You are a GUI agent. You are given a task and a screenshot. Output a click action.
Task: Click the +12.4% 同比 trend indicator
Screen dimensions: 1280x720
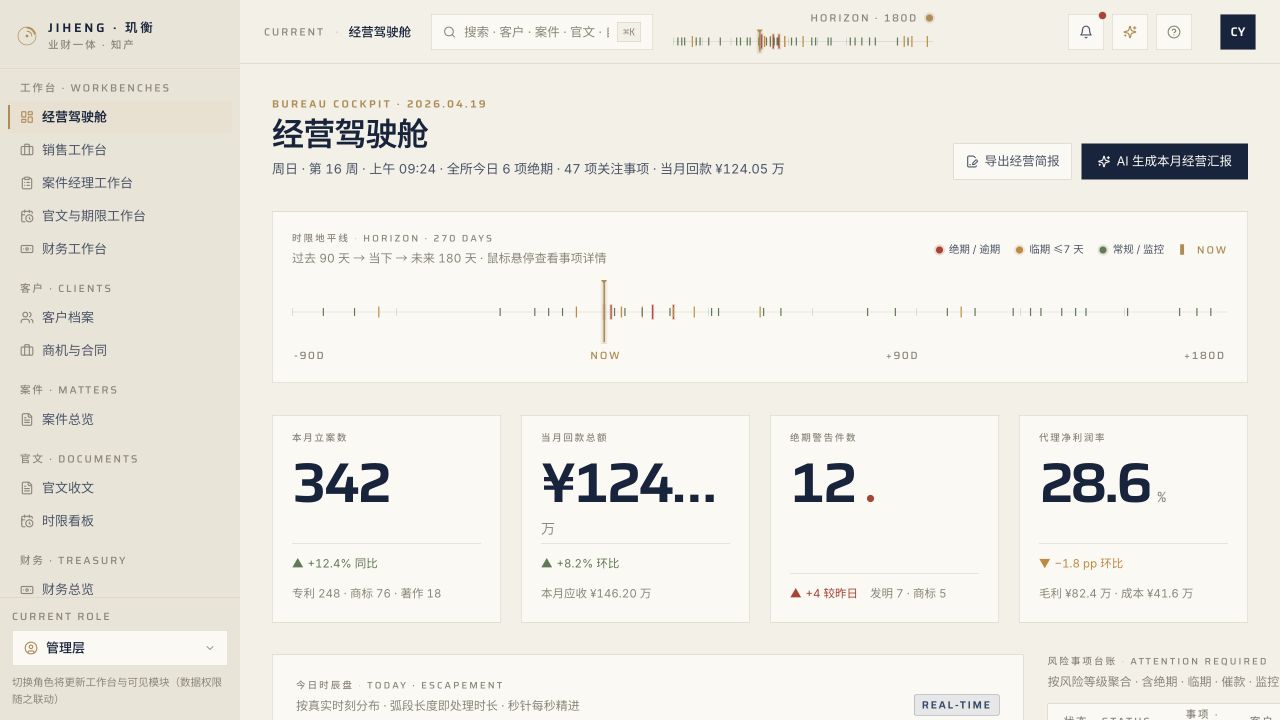tap(335, 564)
